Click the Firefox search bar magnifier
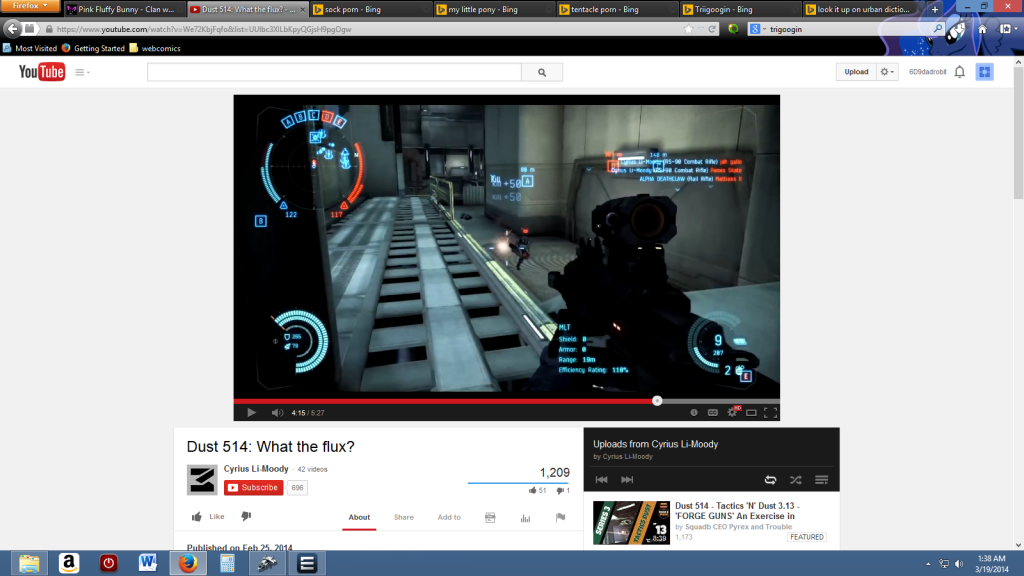Screen dimensions: 1024x576 (938, 29)
